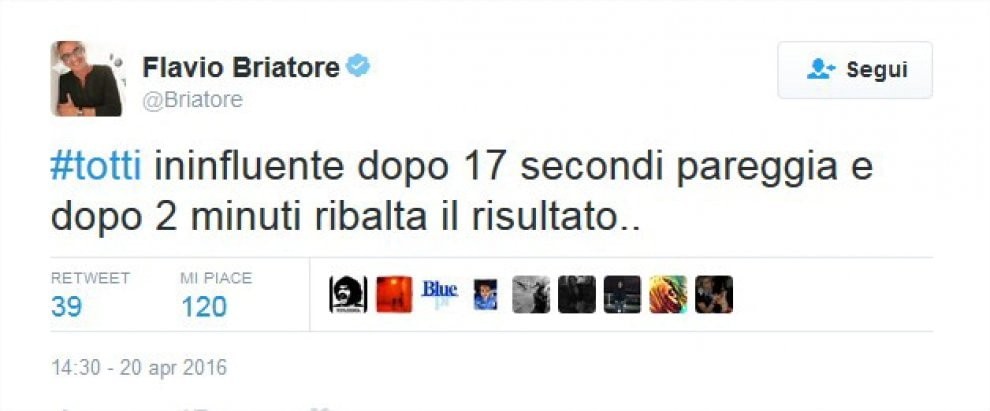Open the @Briatore handle link

[x=193, y=100]
